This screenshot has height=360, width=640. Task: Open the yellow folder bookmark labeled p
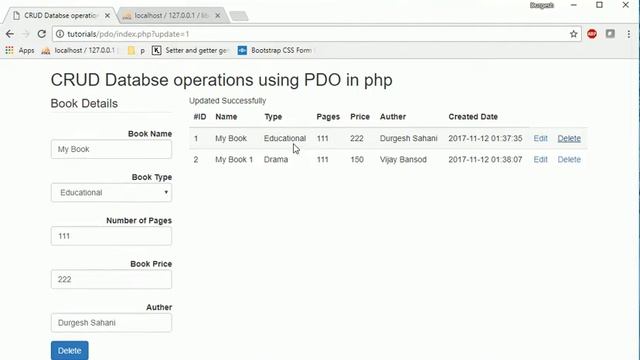click(x=136, y=50)
